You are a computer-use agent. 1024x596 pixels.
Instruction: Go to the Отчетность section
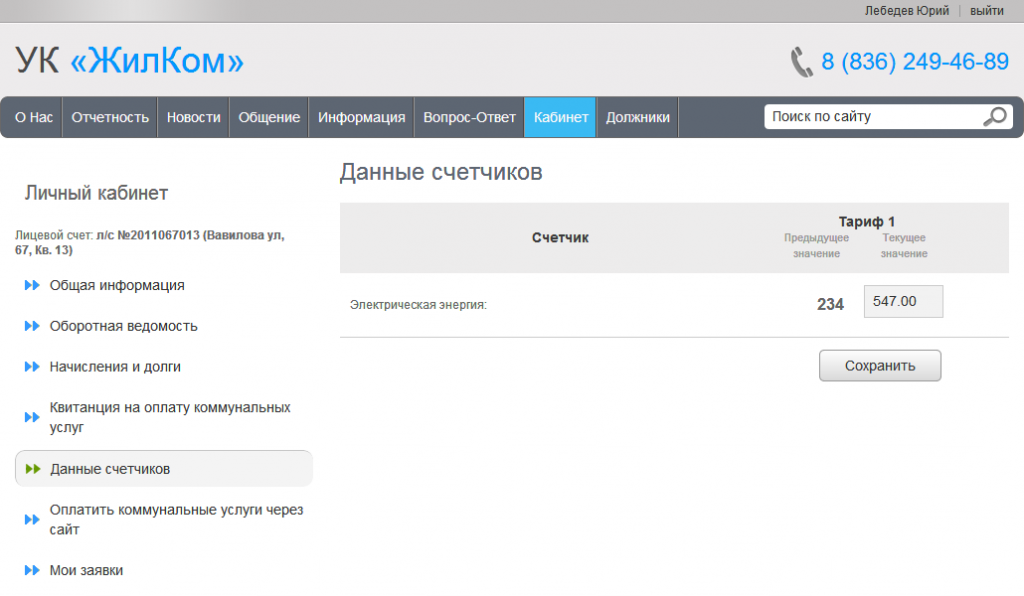(110, 117)
